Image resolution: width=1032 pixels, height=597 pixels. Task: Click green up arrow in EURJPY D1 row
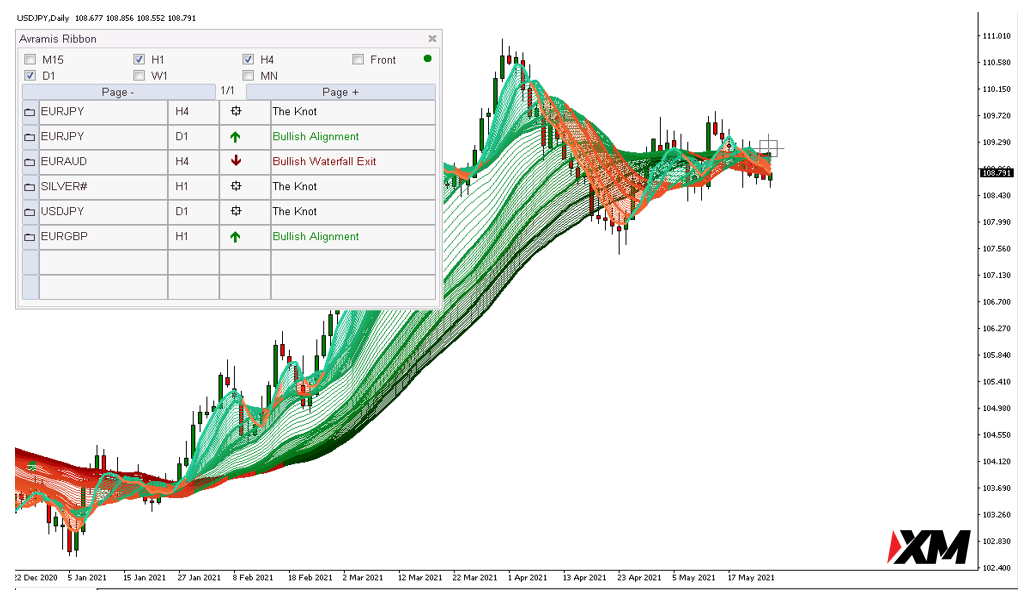coord(236,137)
